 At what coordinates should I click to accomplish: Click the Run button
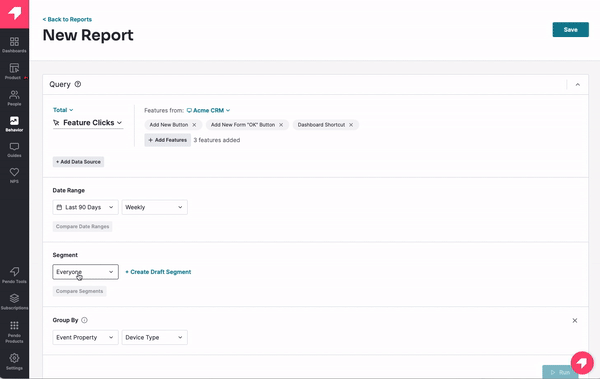click(x=560, y=372)
